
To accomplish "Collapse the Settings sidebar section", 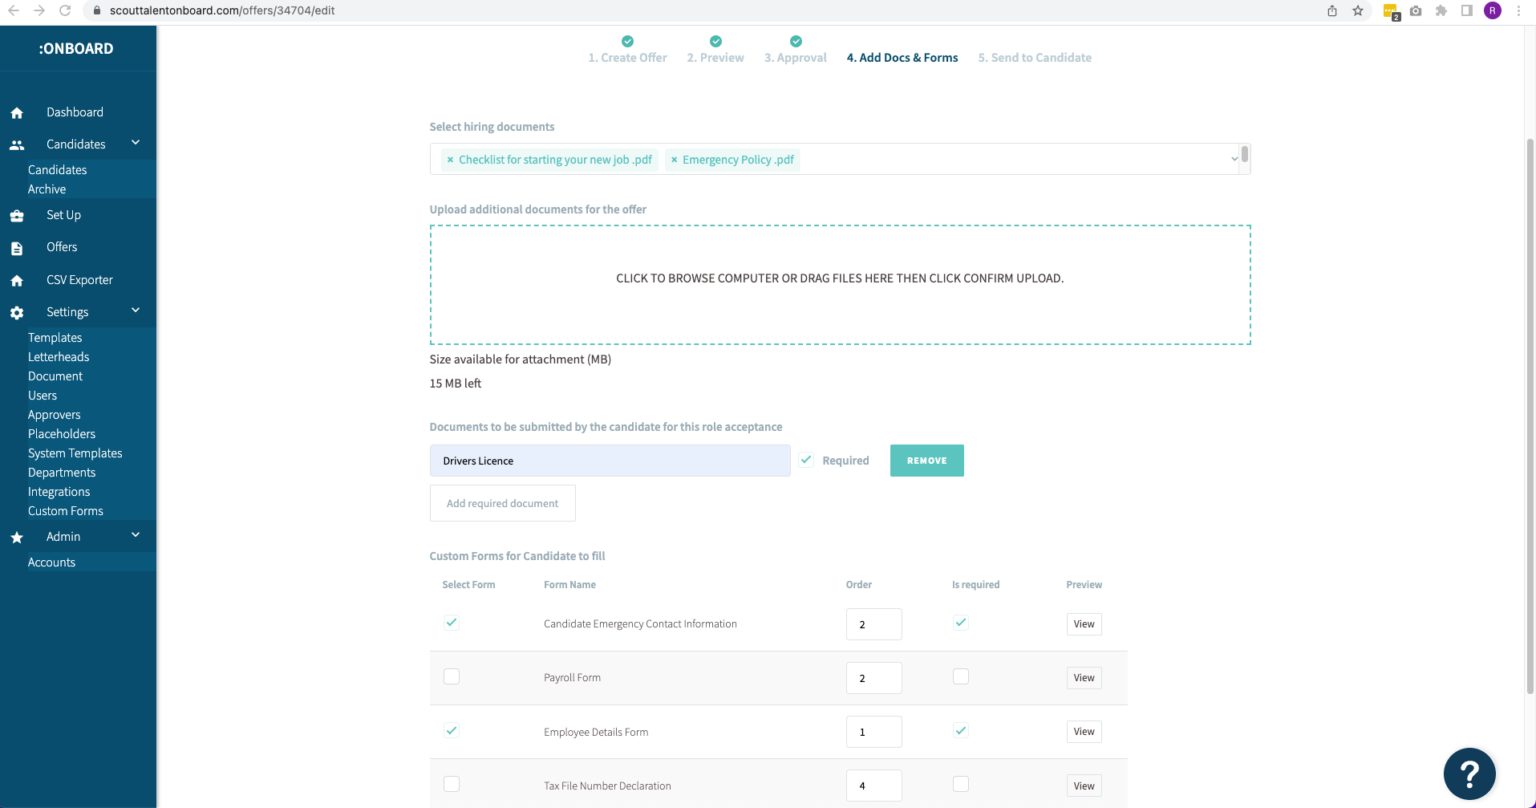I will 135,311.
